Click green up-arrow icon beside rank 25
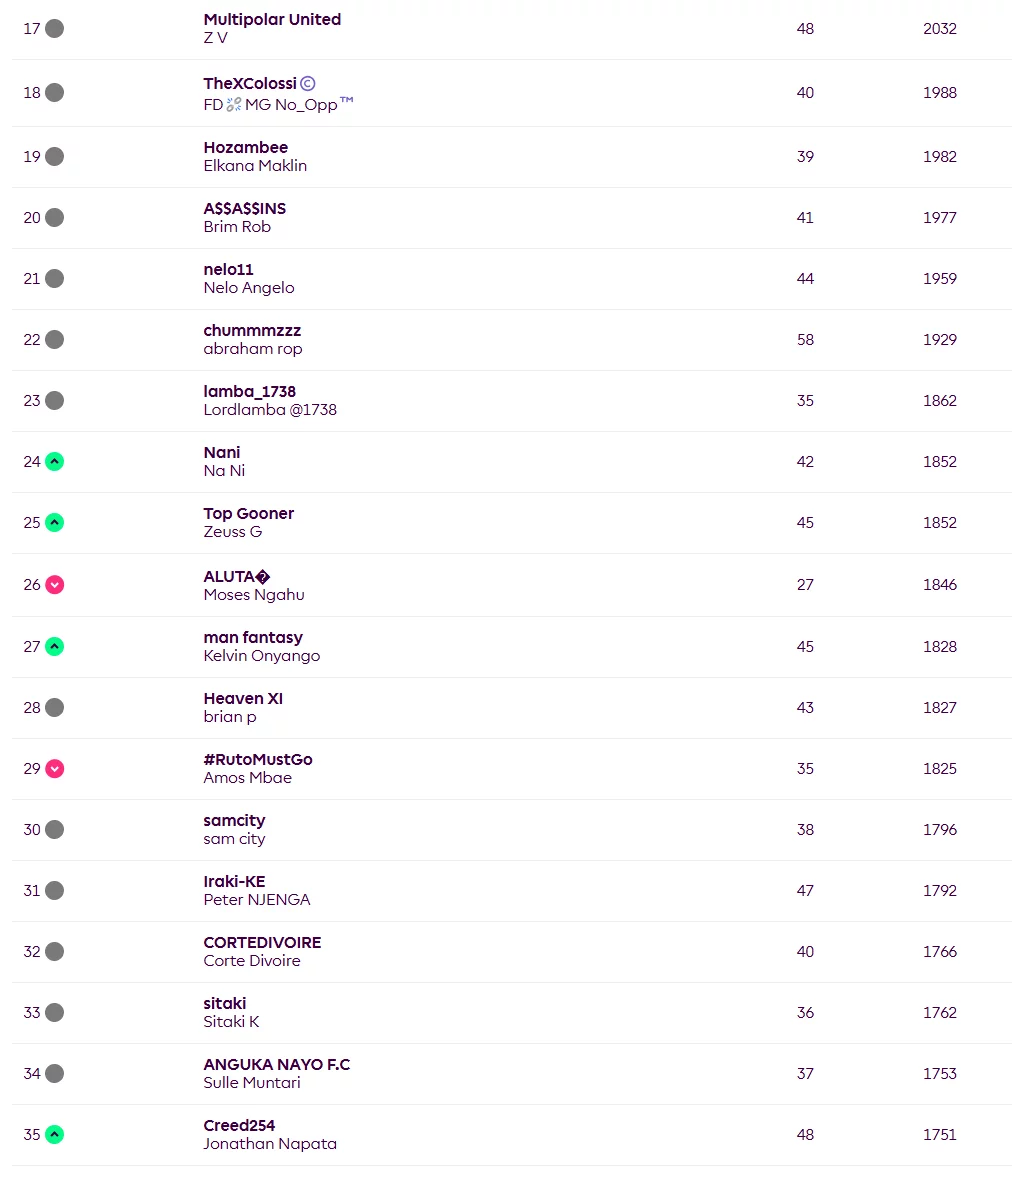This screenshot has height=1180, width=1012. (x=55, y=523)
